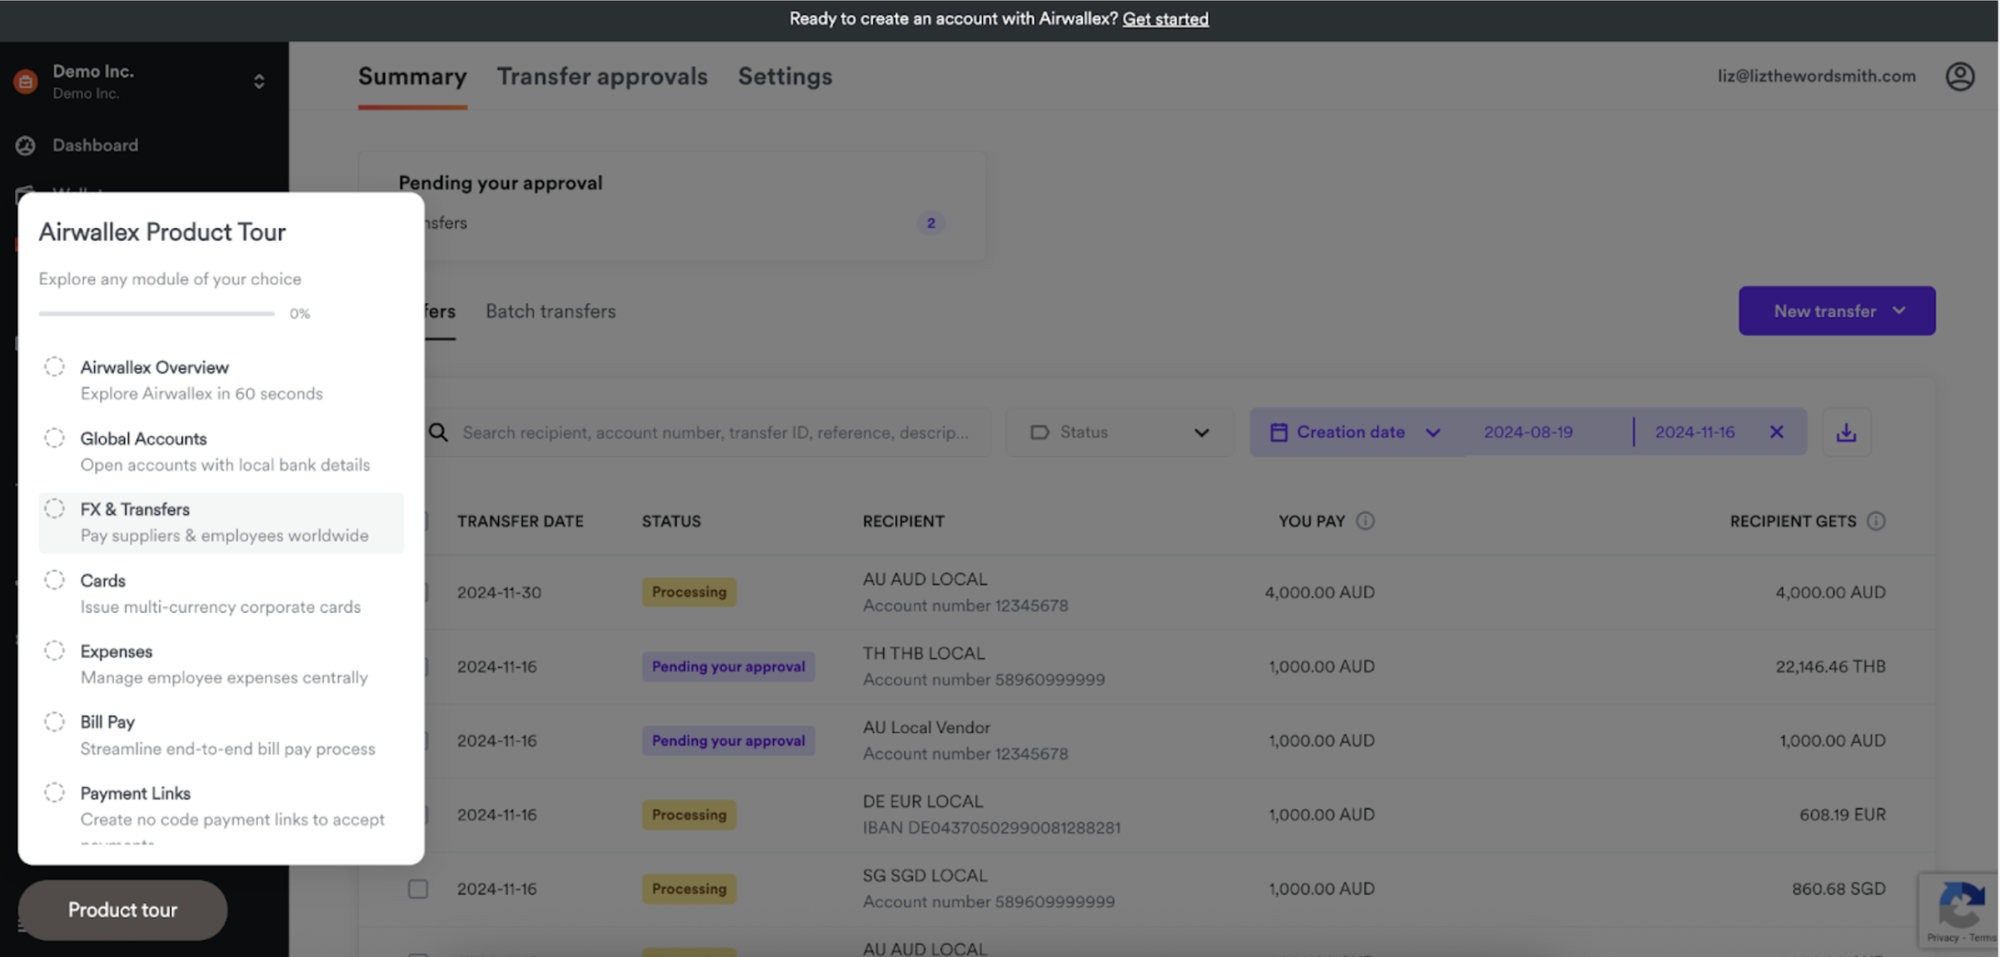This screenshot has width=2000, height=957.
Task: Click the IBAN DE04370502990081288281 text
Action: coord(991,828)
